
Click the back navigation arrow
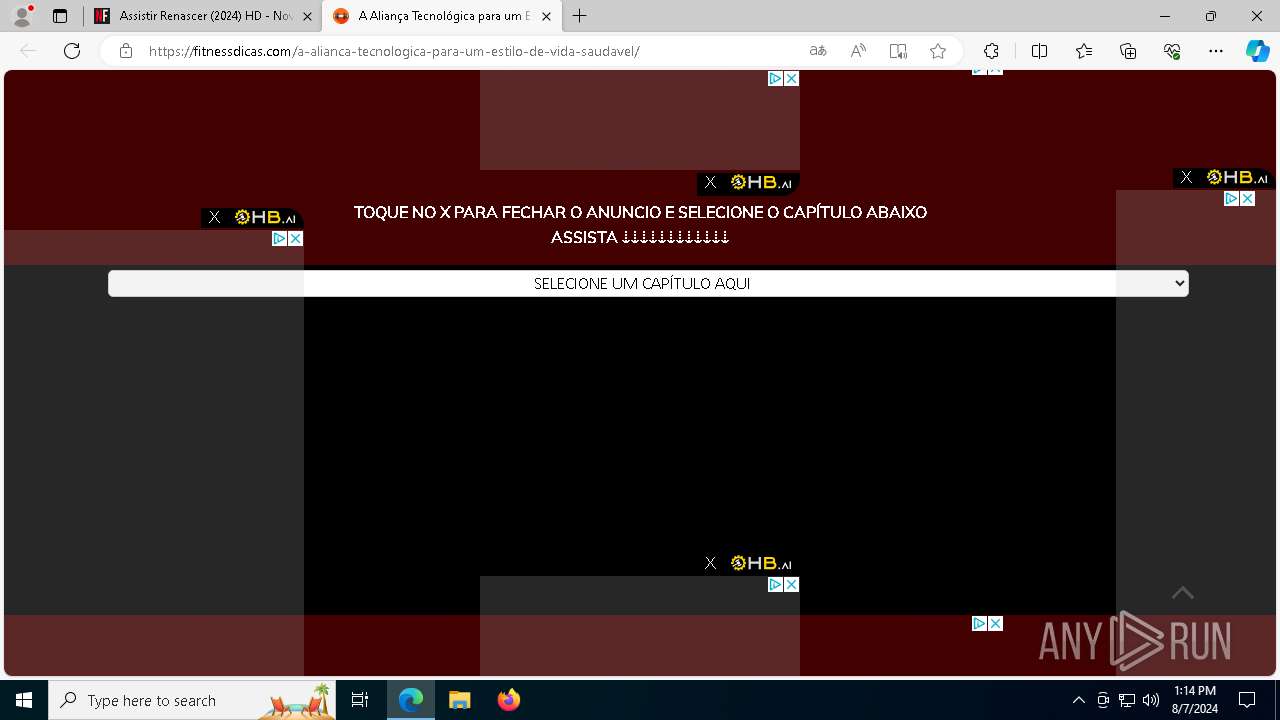28,51
